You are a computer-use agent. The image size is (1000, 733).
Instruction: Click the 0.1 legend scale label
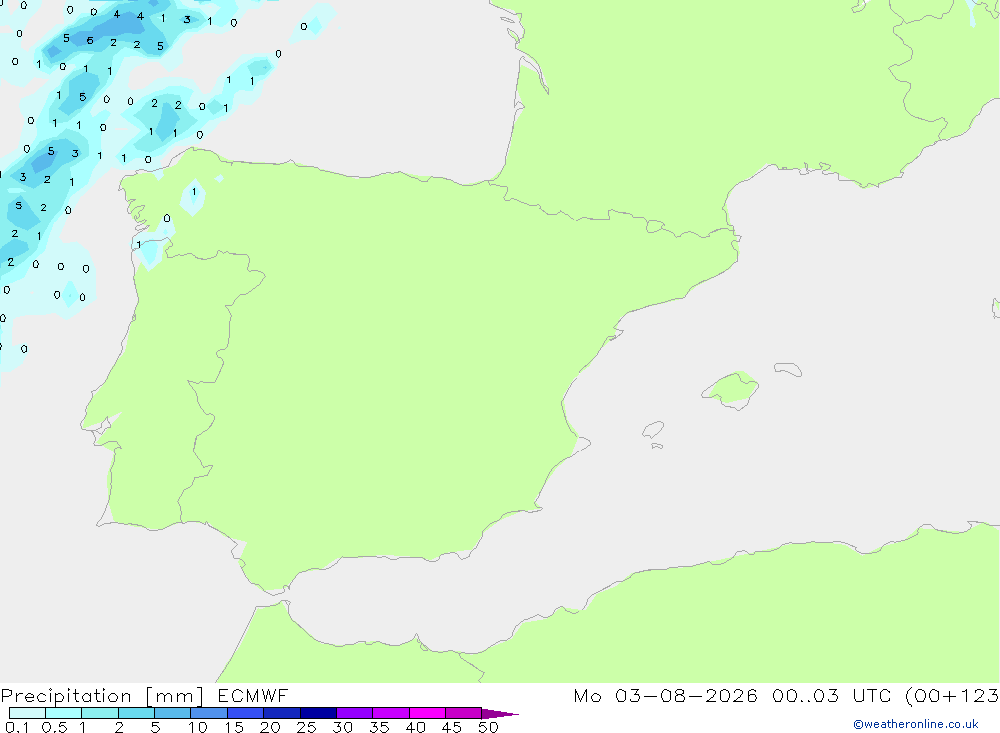pyautogui.click(x=17, y=727)
